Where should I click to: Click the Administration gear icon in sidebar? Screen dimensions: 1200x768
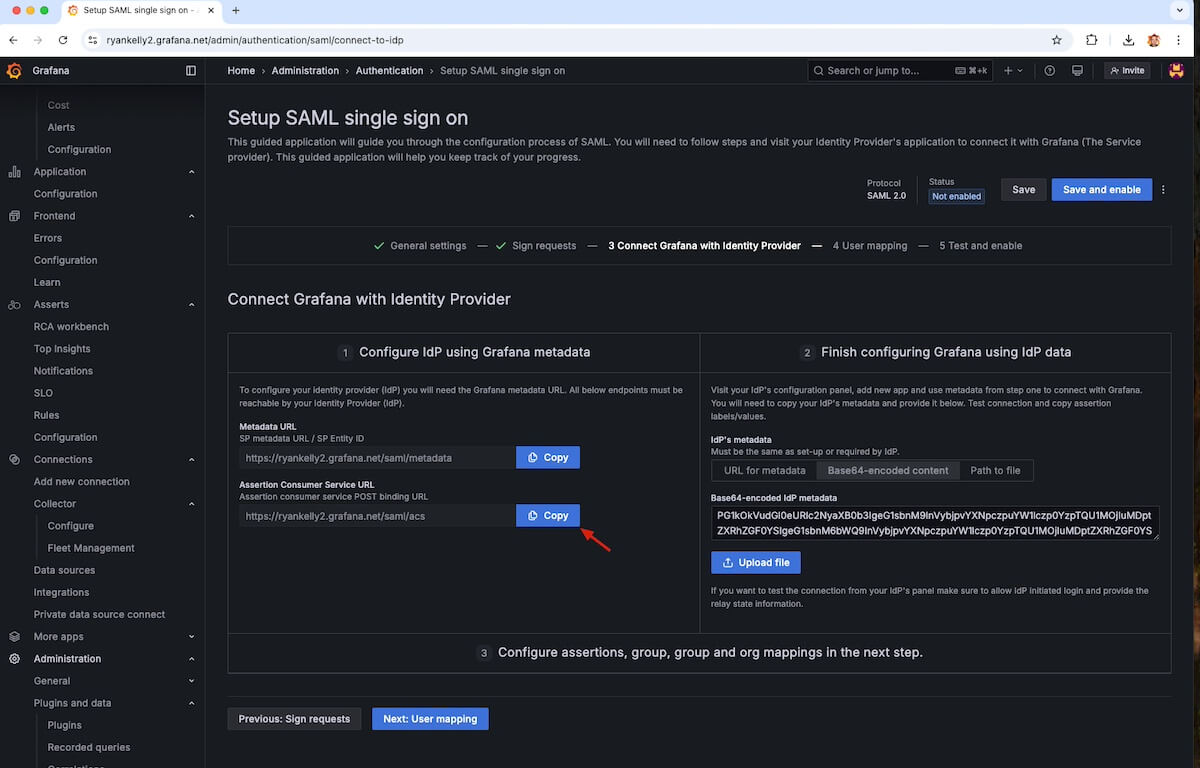point(14,658)
